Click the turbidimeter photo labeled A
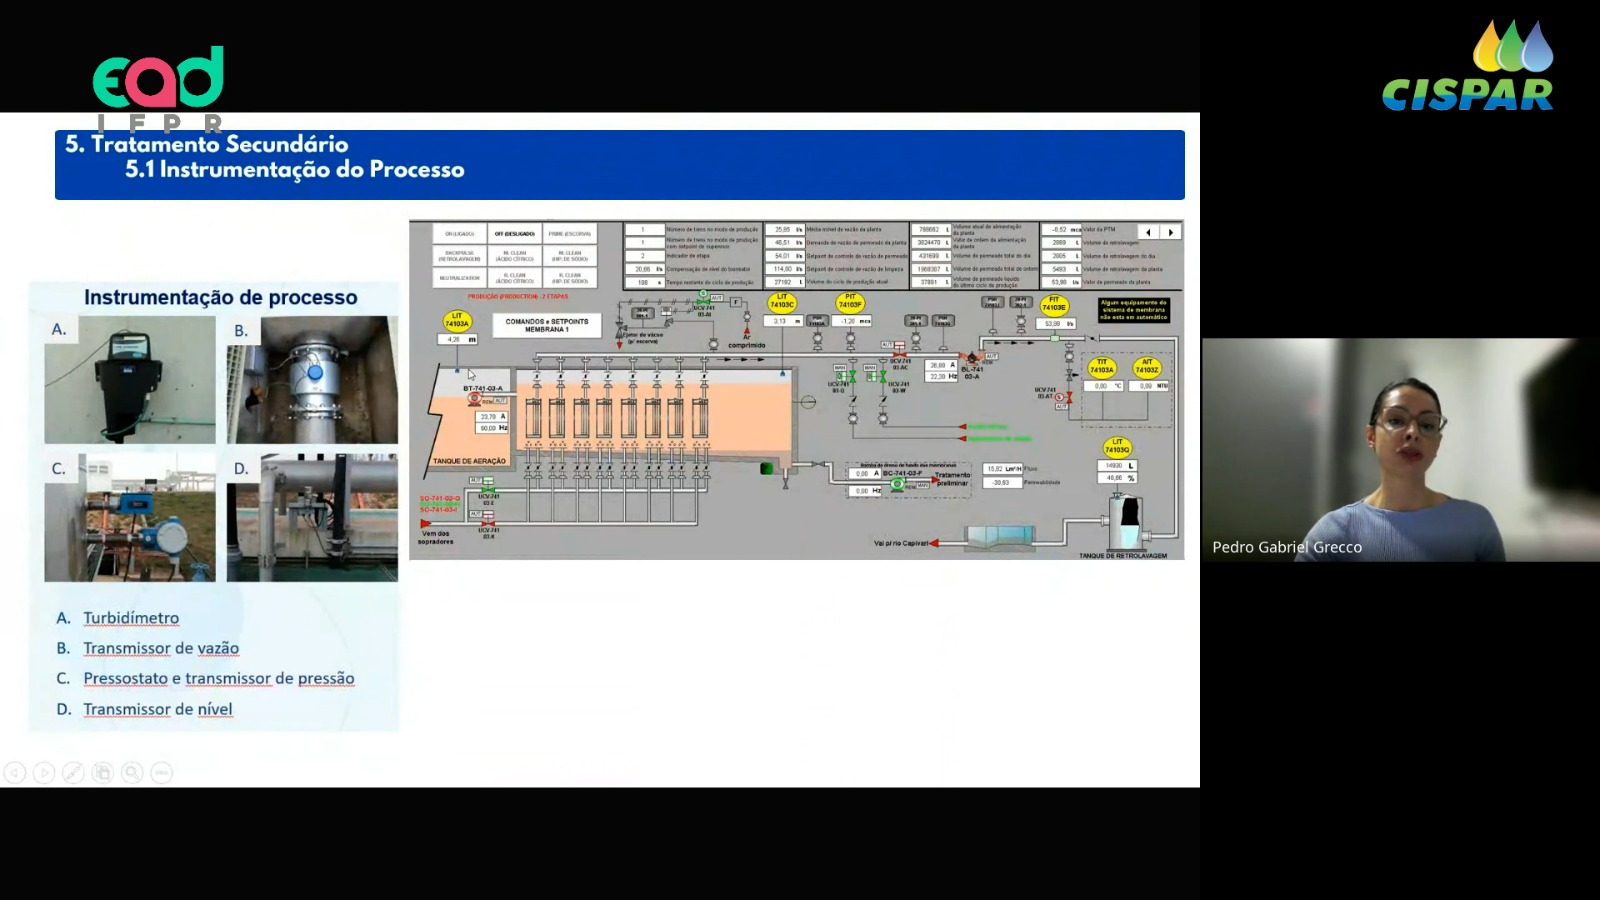The image size is (1600, 900). (x=130, y=380)
